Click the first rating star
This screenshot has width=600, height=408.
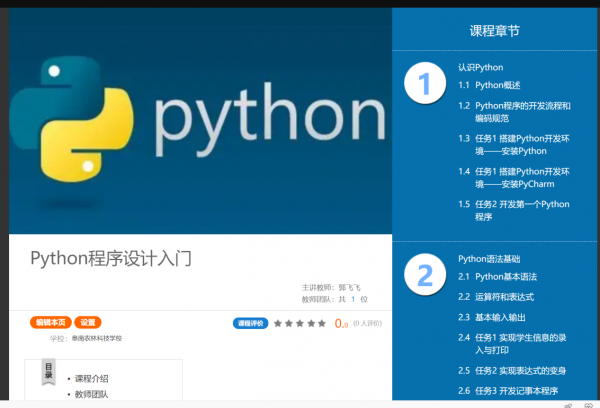[278, 323]
